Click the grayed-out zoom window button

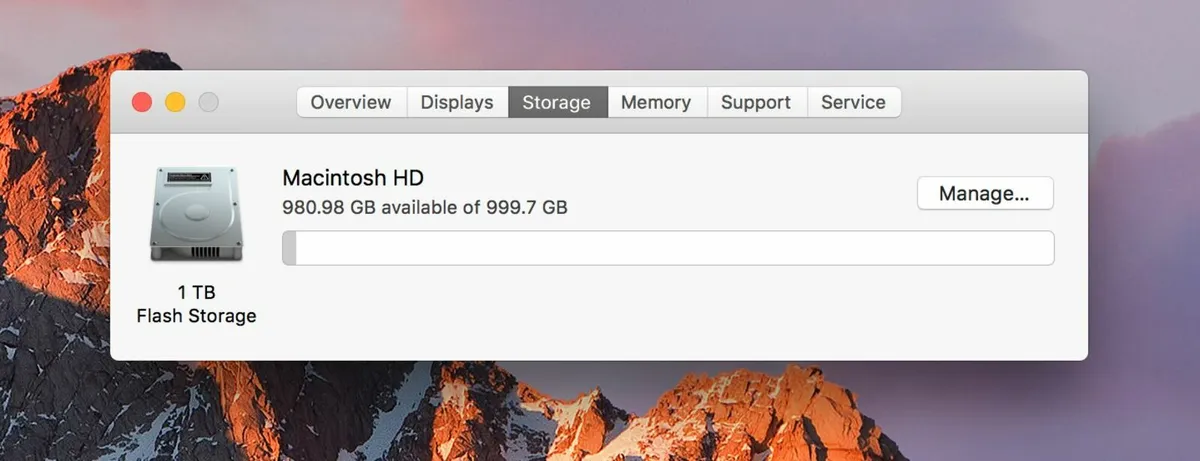208,102
